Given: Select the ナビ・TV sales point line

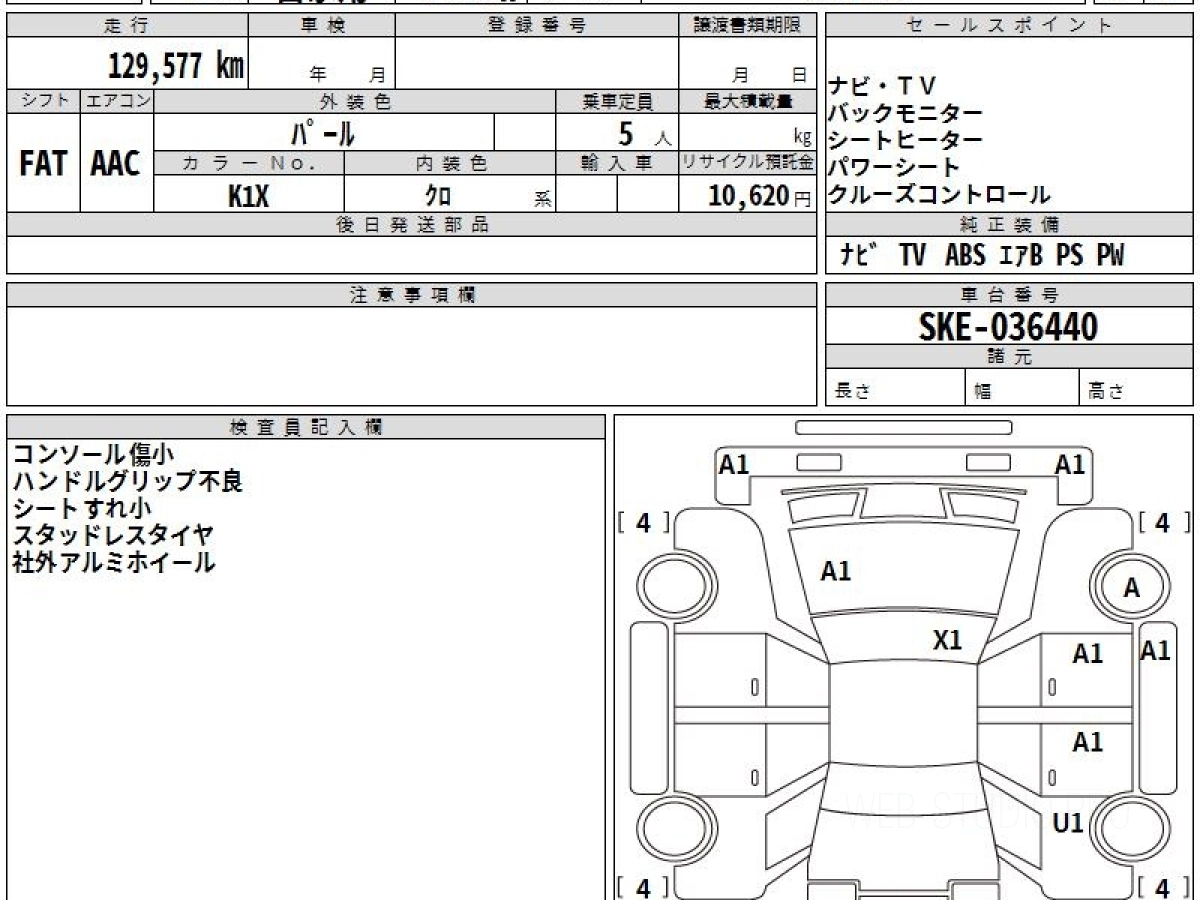Looking at the screenshot, I should click(x=882, y=87).
